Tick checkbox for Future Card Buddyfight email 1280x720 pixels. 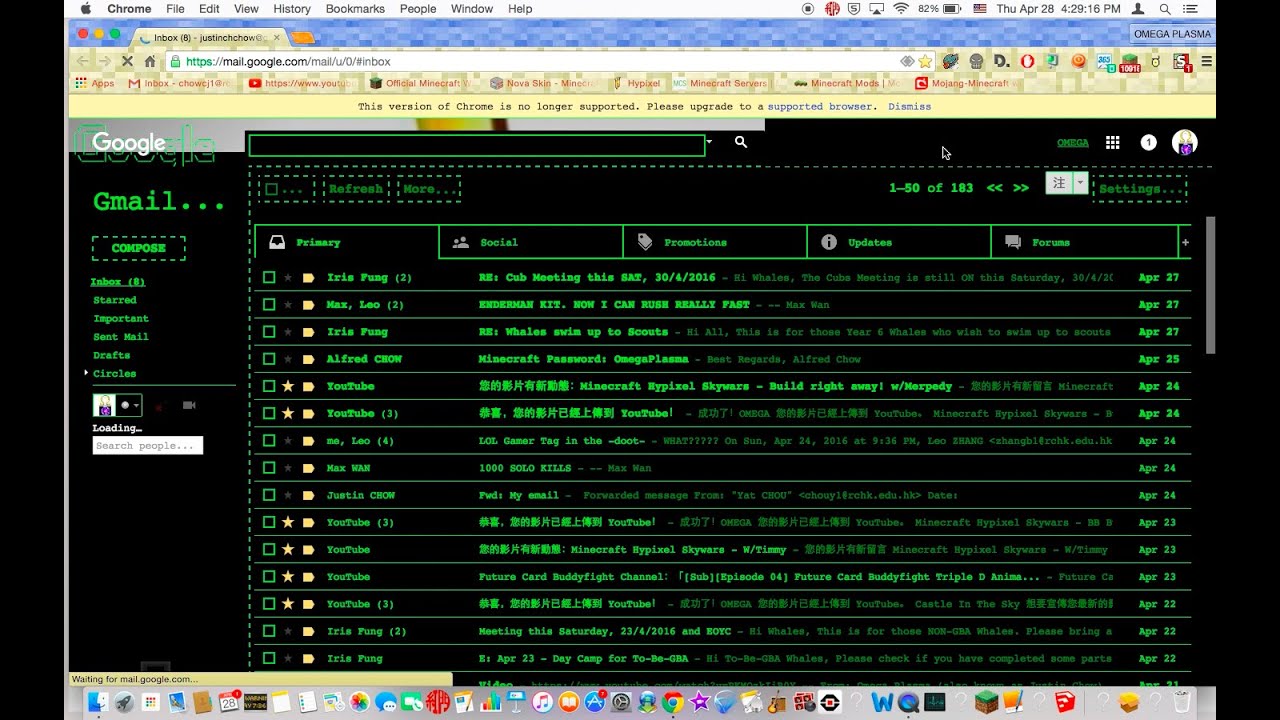pos(269,577)
